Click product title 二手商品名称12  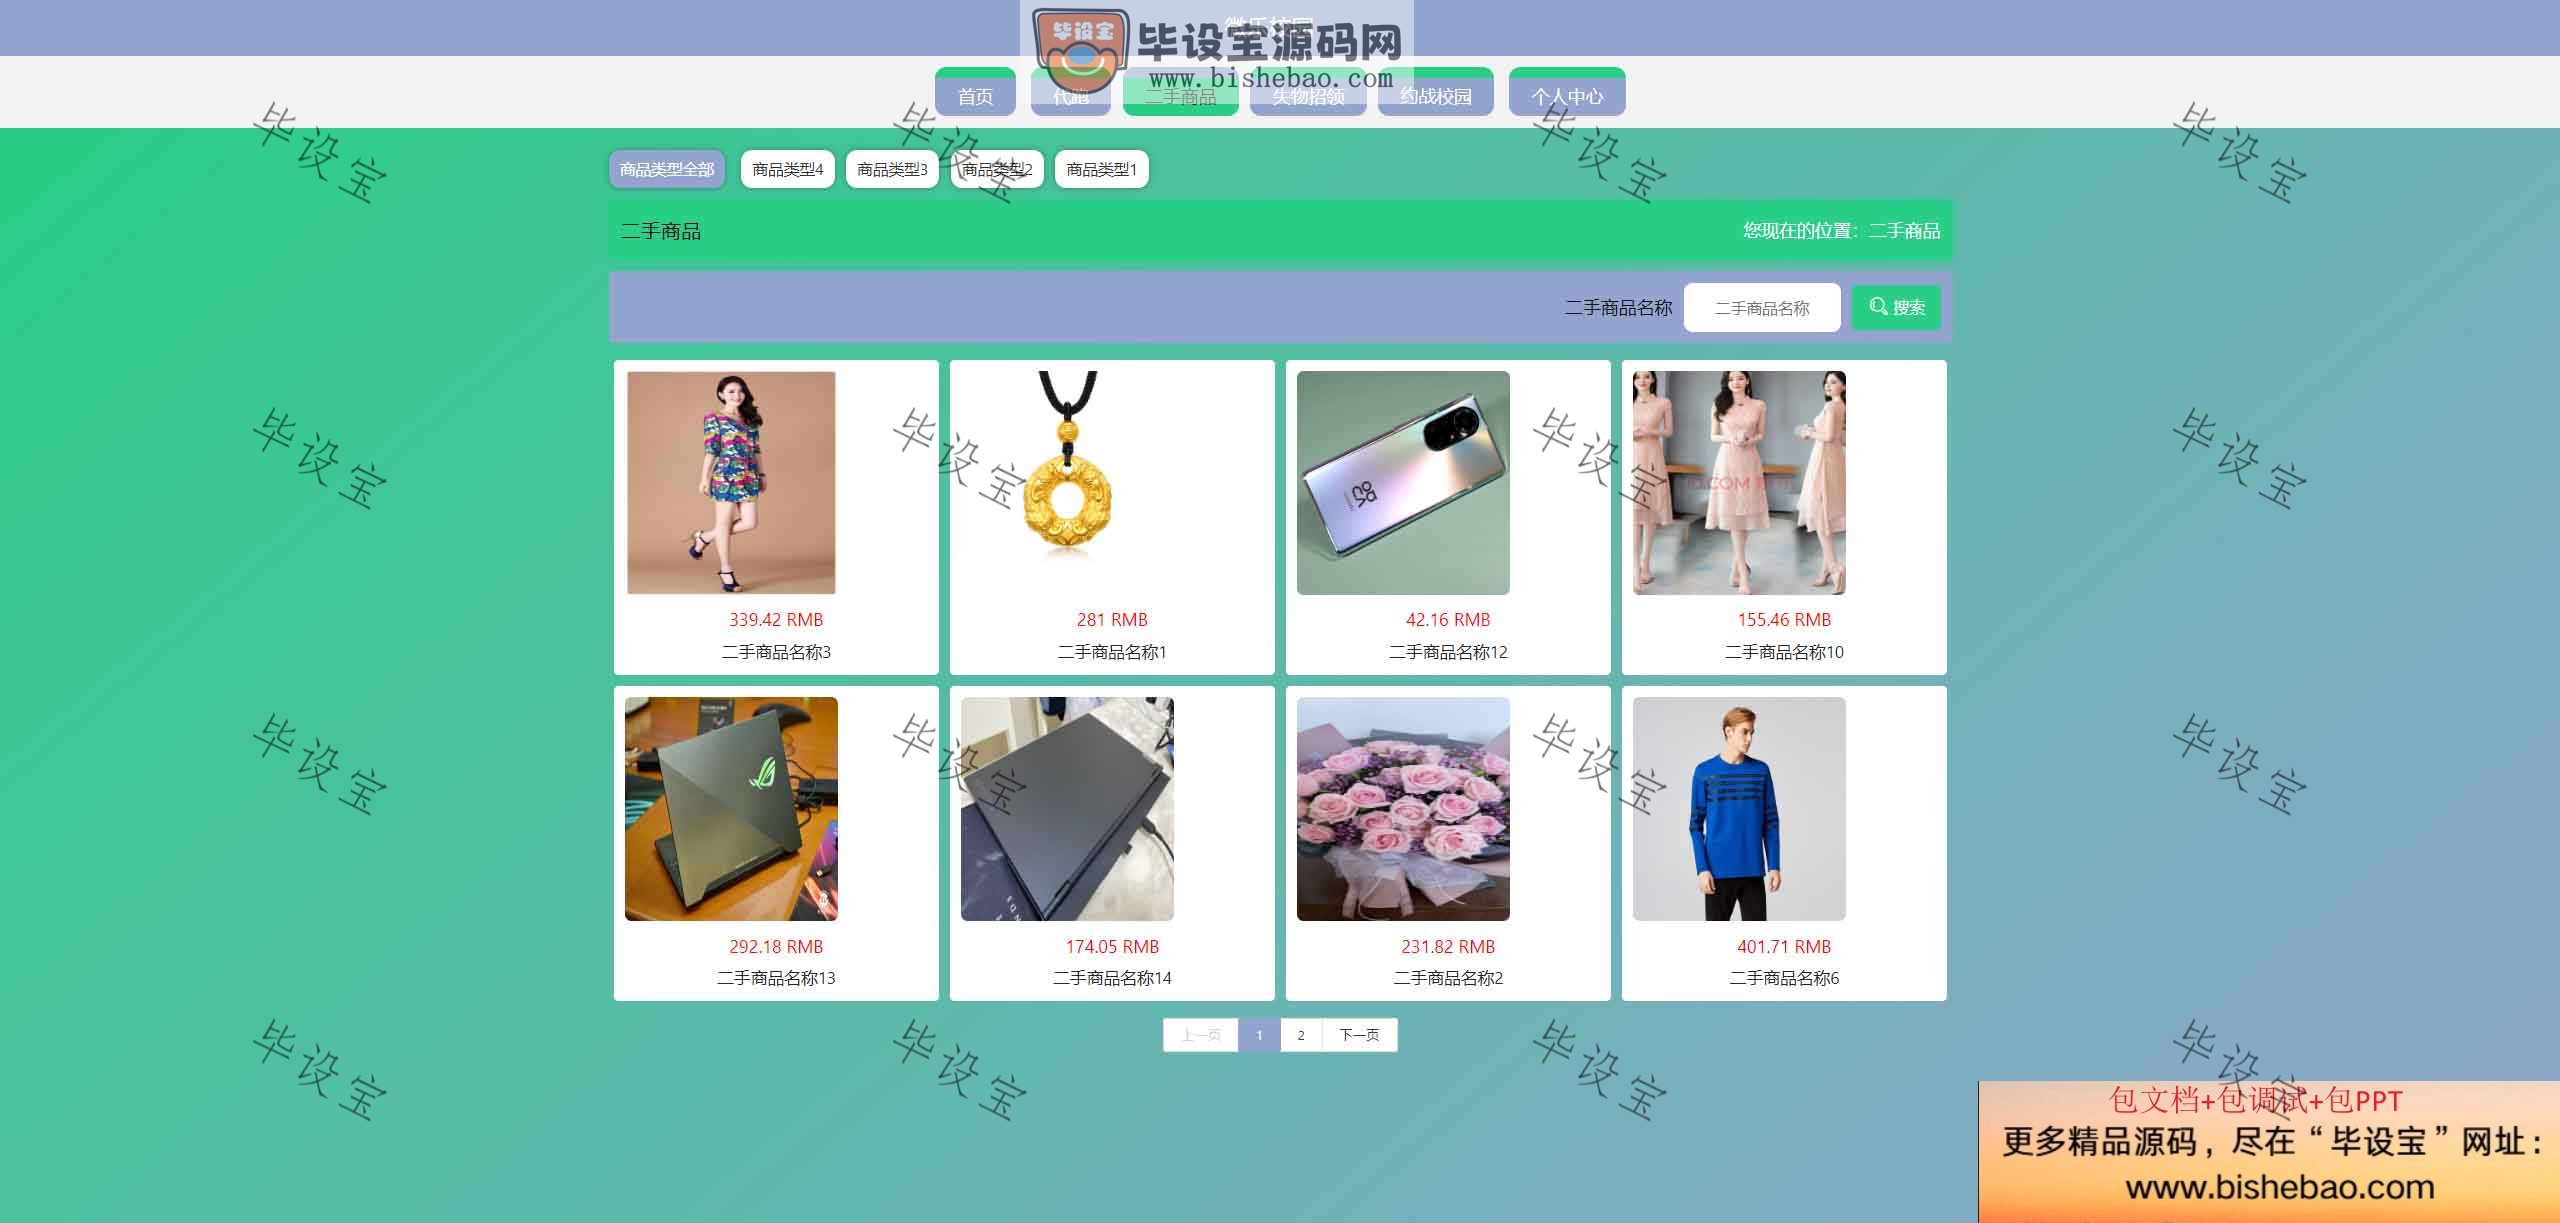click(x=1448, y=652)
